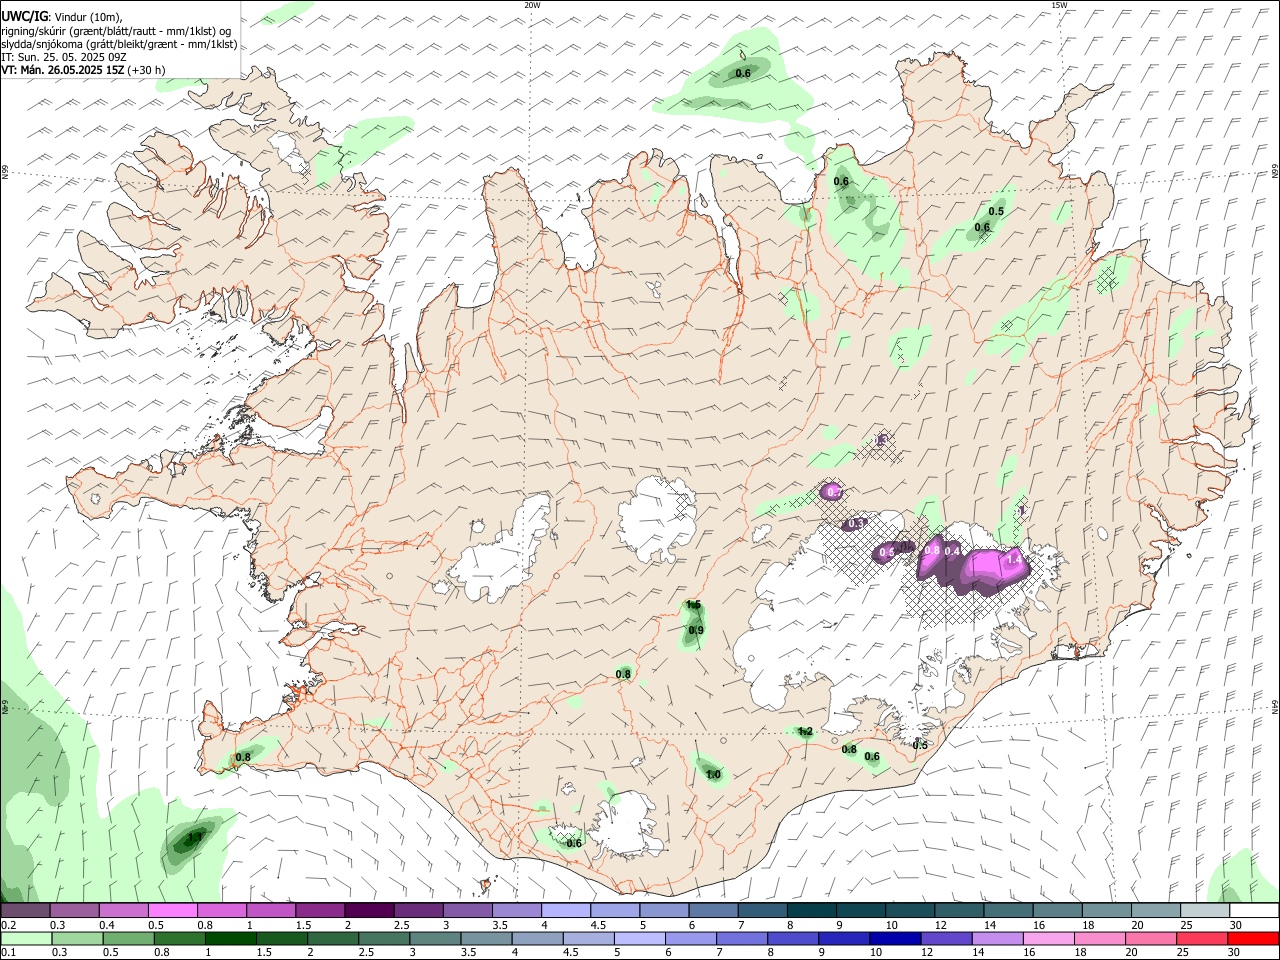Click the 'slydda/snjókoma (grátt/bleikt/grænt' description line

(x=120, y=44)
